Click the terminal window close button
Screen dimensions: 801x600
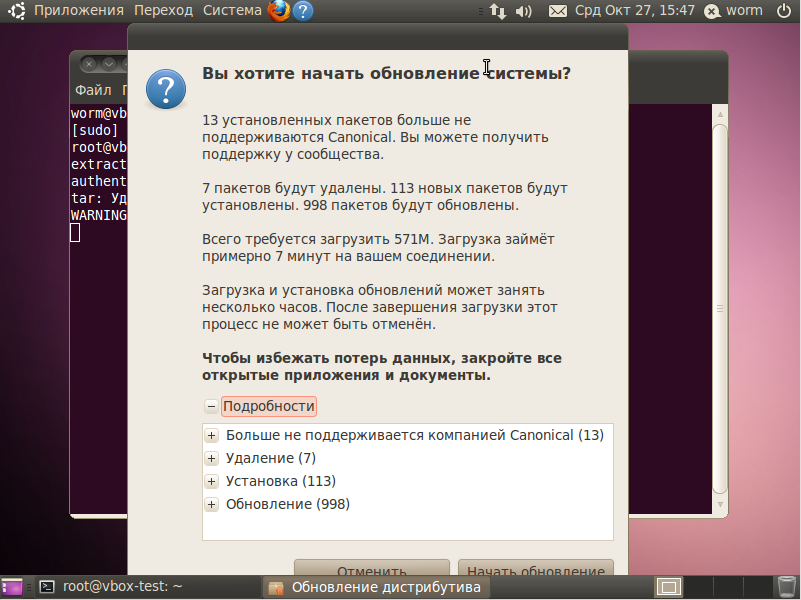(89, 64)
